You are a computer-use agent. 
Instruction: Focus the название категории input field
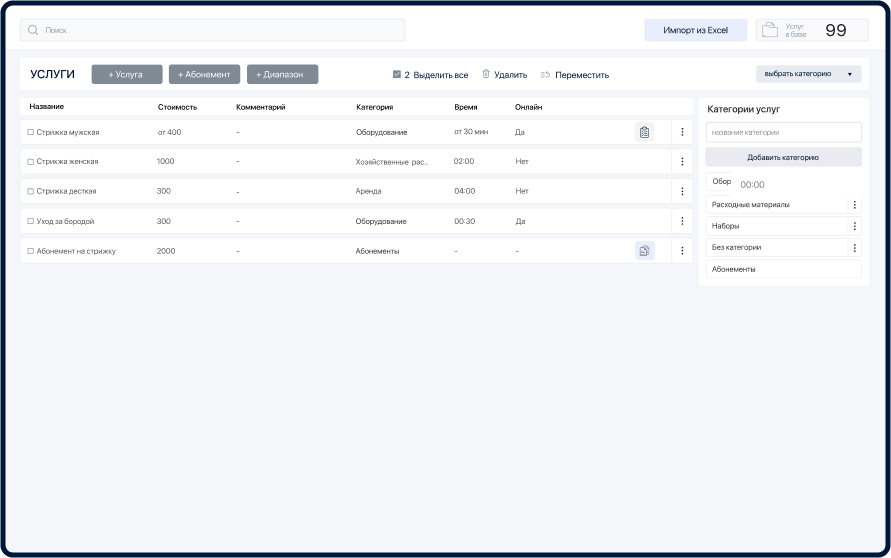click(783, 132)
